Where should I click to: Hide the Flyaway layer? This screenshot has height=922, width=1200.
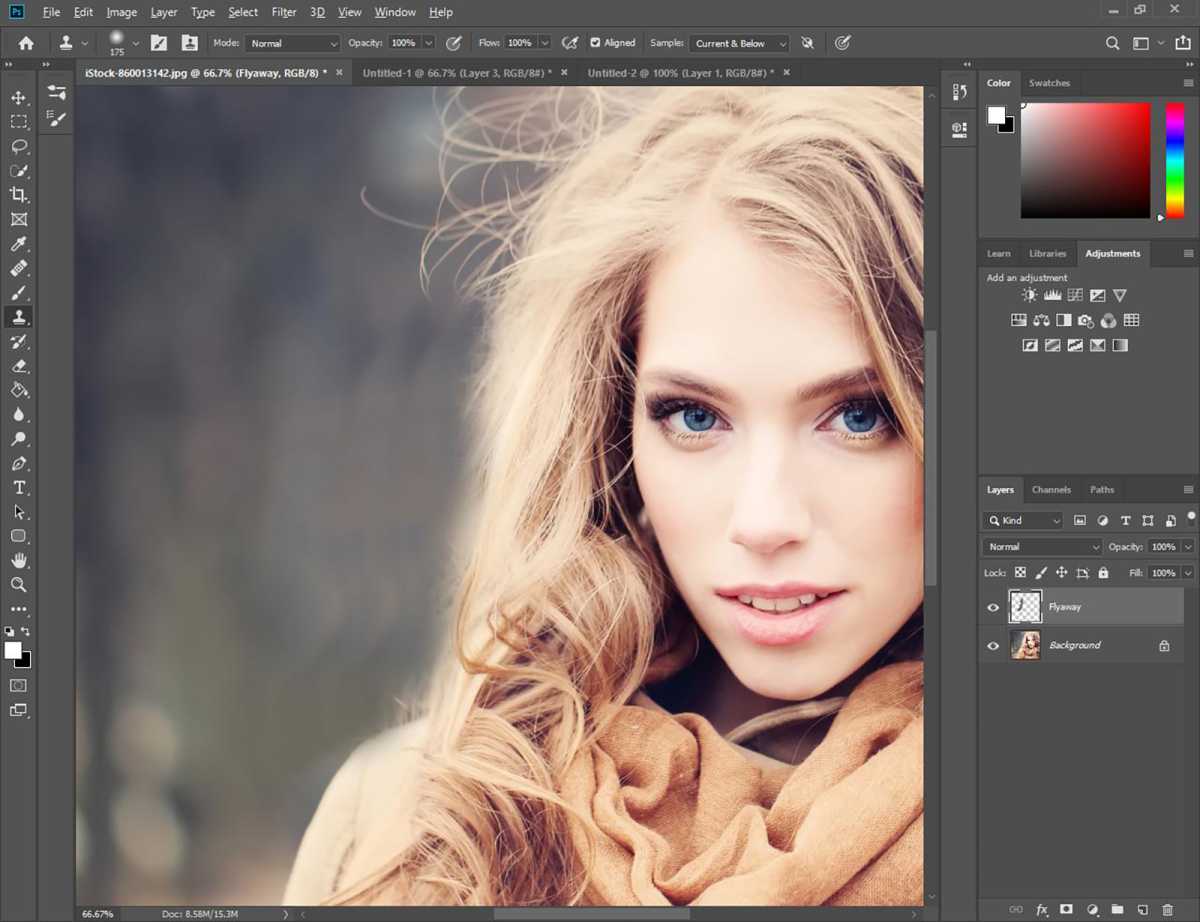(x=993, y=607)
